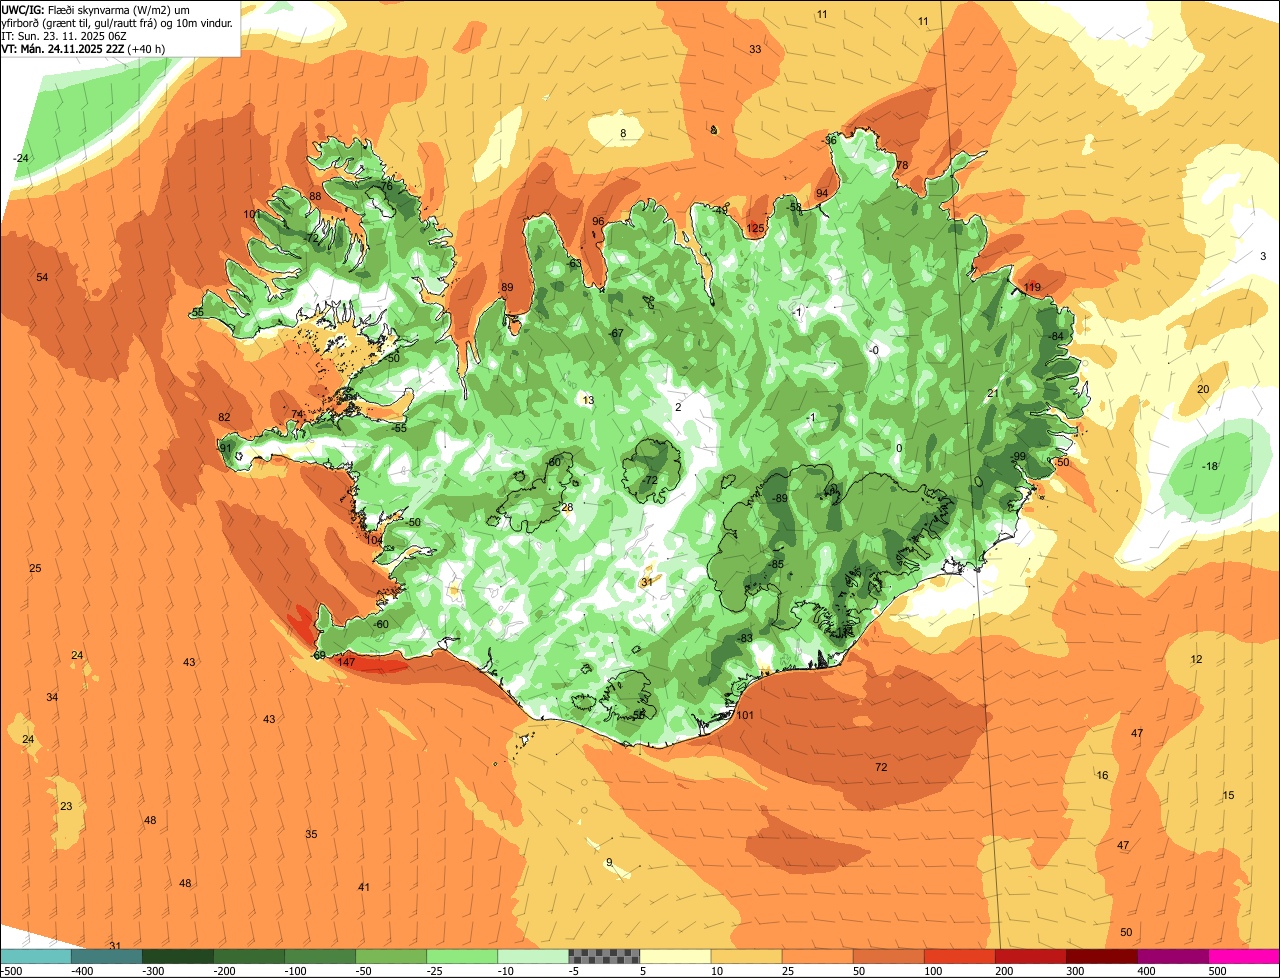Click the '89' value on the map
Screen dimensions: 1280x978
click(x=507, y=287)
